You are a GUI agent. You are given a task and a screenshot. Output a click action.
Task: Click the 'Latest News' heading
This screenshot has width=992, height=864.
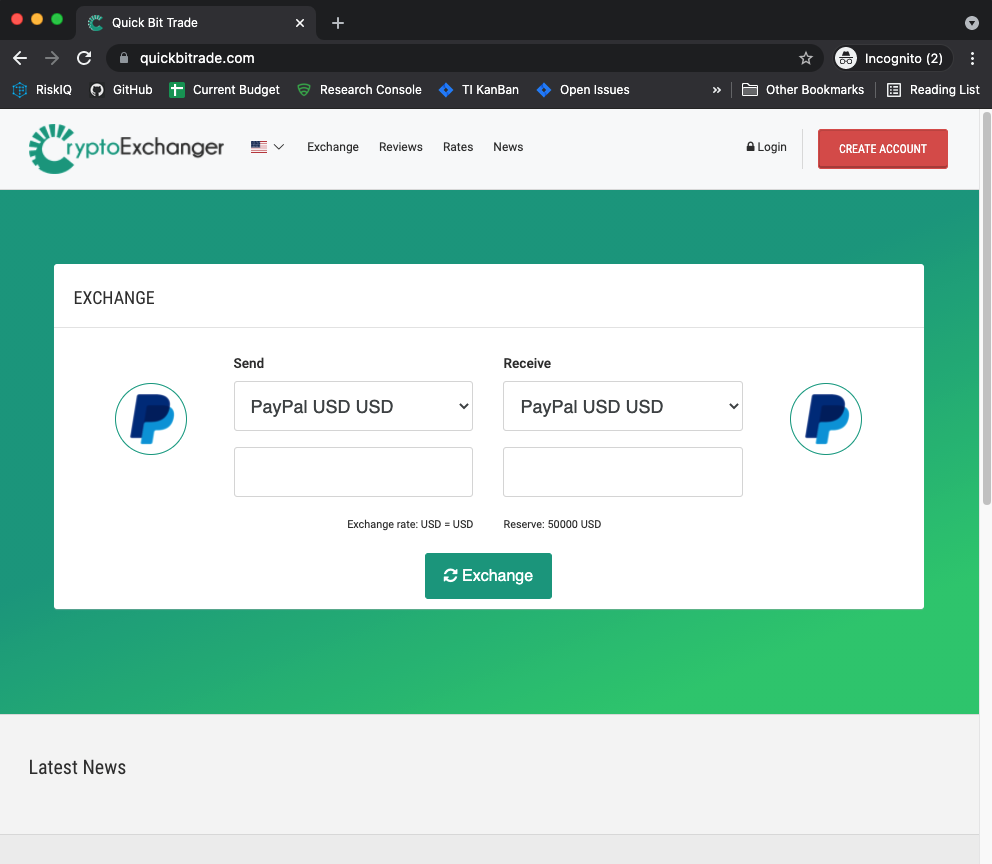coord(77,767)
